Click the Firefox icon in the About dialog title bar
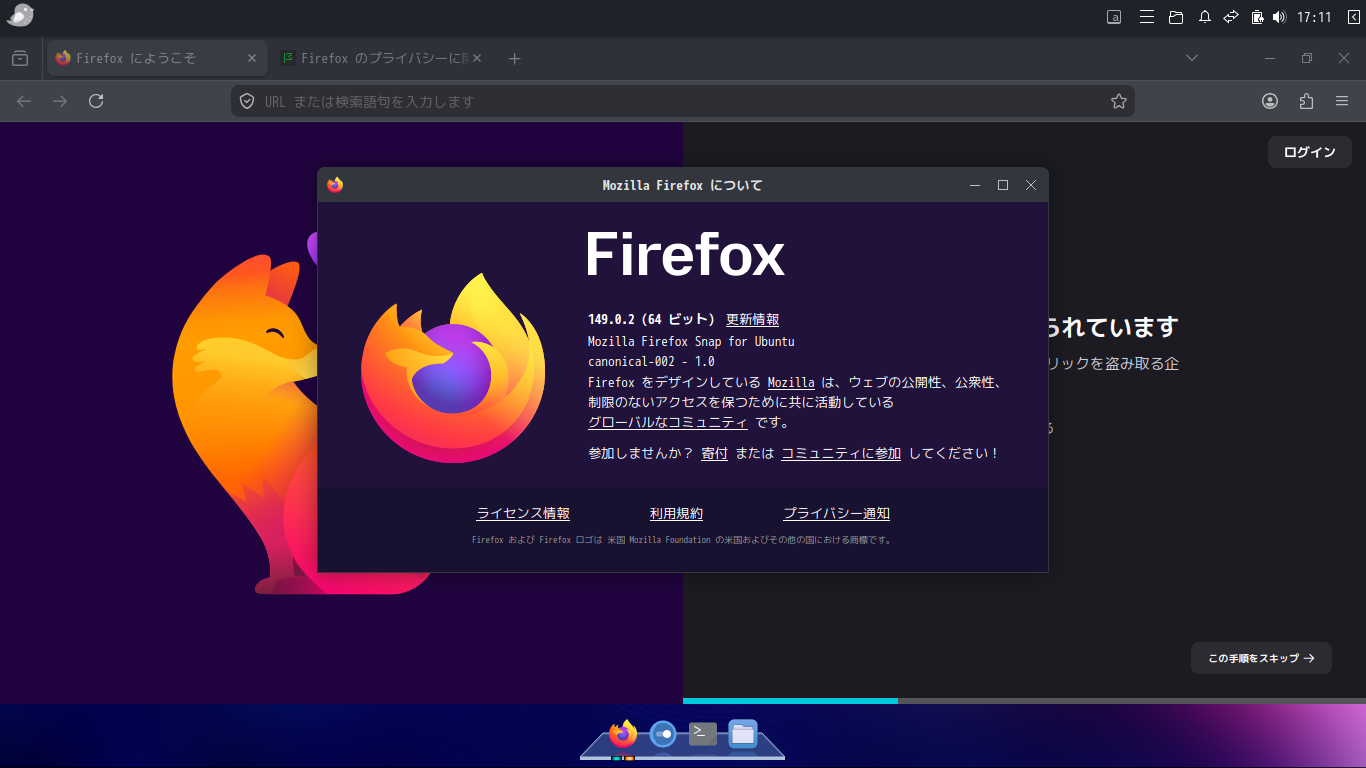Screen dimensions: 1366x768 (x=335, y=185)
